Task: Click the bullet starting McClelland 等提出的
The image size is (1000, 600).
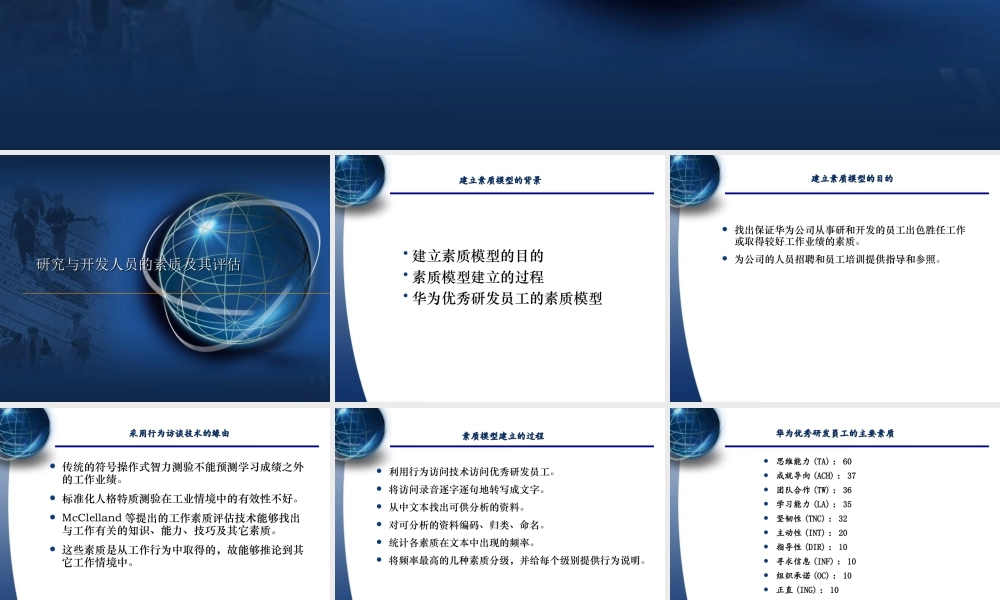Action: click(x=180, y=523)
